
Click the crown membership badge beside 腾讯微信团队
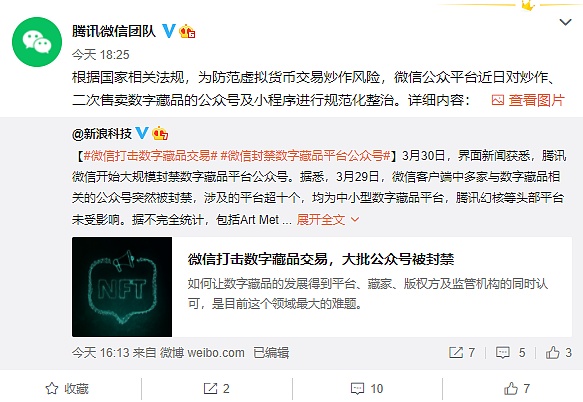187,31
